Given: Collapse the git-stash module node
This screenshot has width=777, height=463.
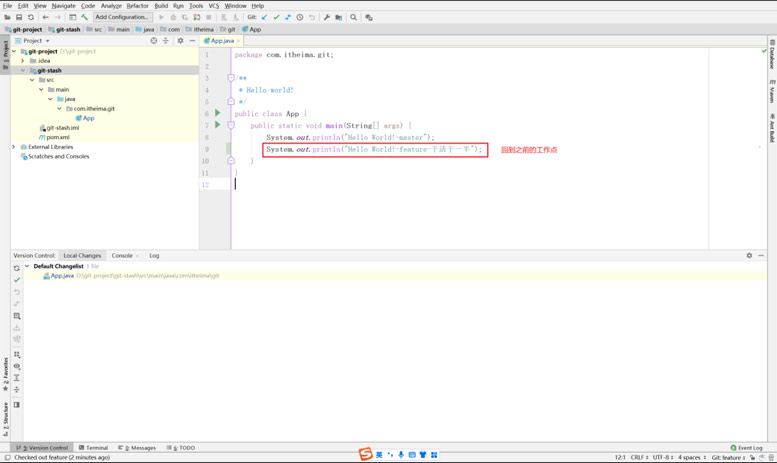Looking at the screenshot, I should pyautogui.click(x=23, y=70).
